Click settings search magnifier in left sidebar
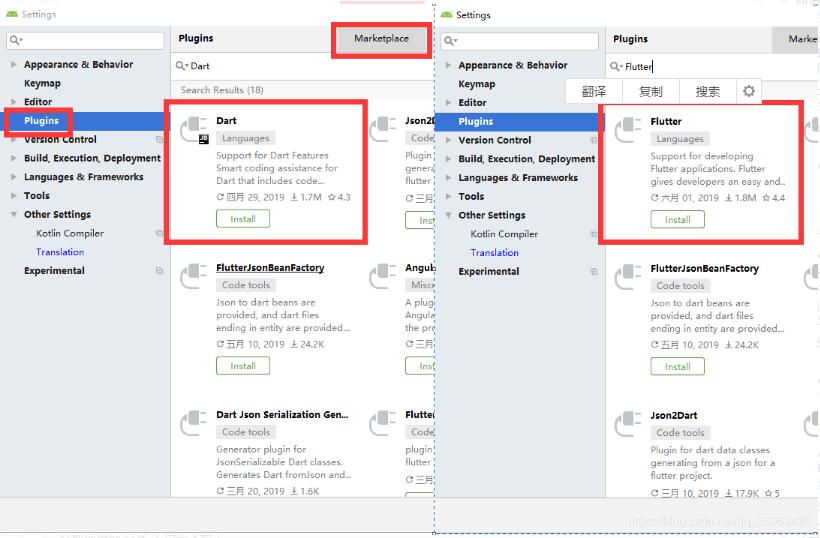This screenshot has width=820, height=538. [16, 40]
